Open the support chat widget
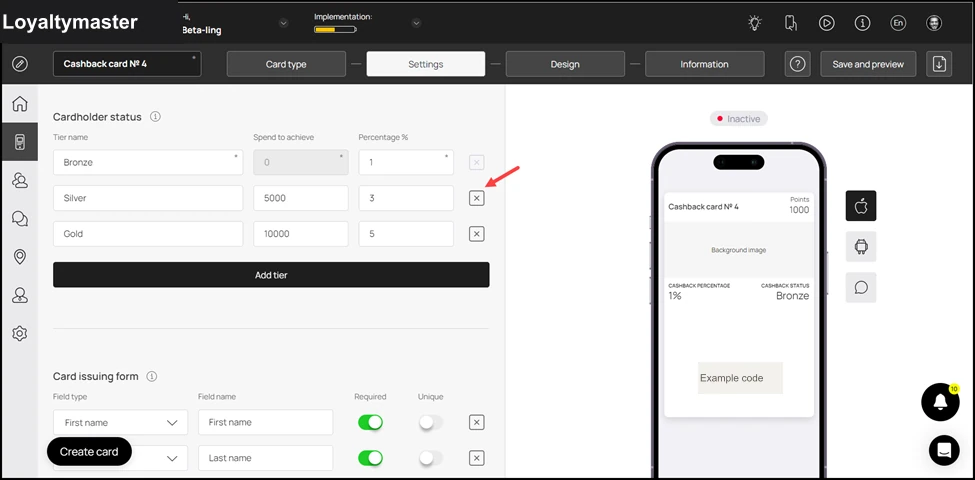Image resolution: width=975 pixels, height=480 pixels. point(944,451)
